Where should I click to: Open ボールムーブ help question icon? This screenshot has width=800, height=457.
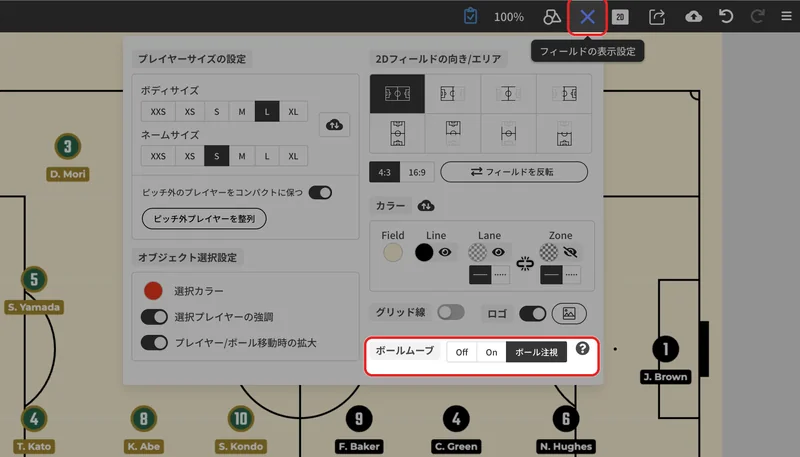point(582,348)
